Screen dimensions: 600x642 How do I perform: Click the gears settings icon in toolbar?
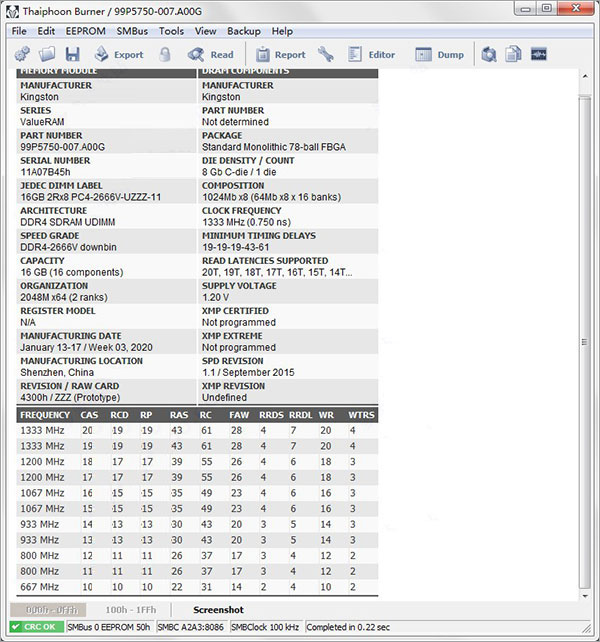point(22,55)
